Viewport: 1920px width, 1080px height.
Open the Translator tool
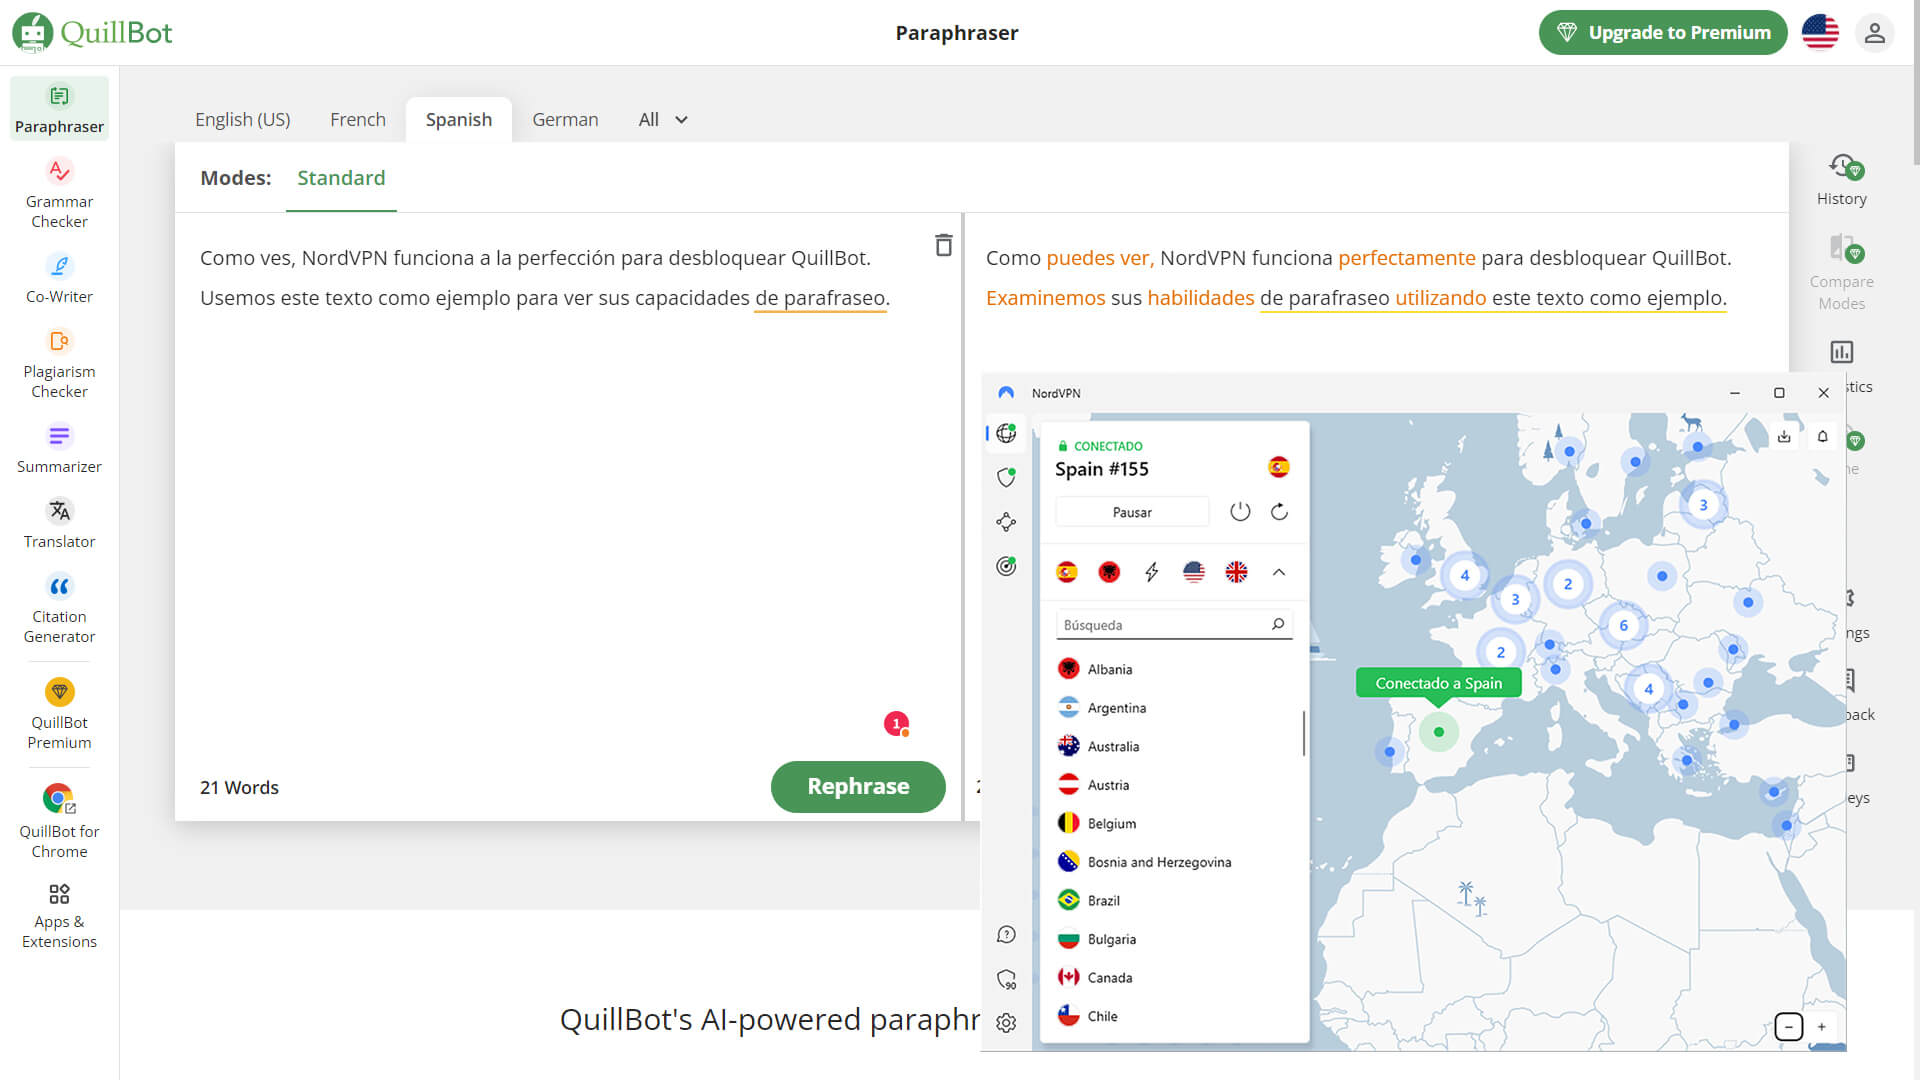point(58,522)
